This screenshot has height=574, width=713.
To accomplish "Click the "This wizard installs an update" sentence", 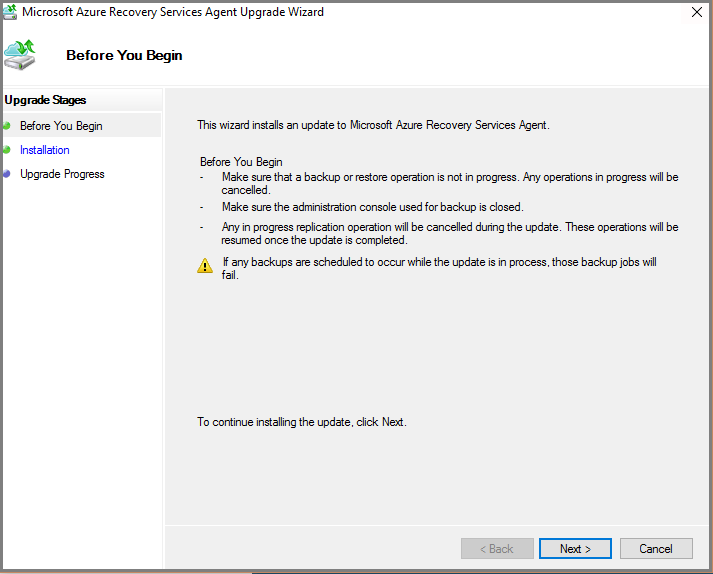I will tap(374, 125).
